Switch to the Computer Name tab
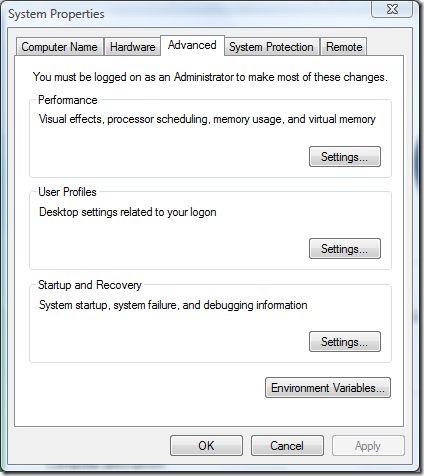This screenshot has width=424, height=476. click(x=60, y=47)
